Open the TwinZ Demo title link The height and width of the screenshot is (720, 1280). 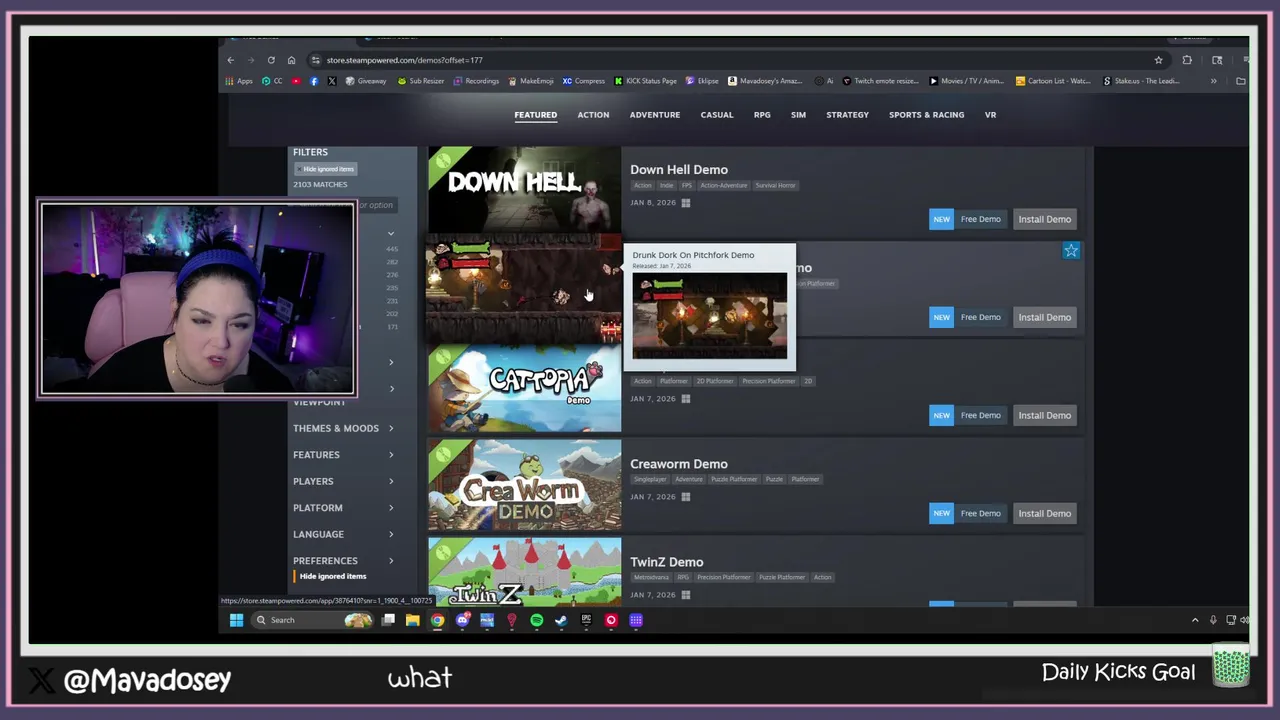click(667, 562)
